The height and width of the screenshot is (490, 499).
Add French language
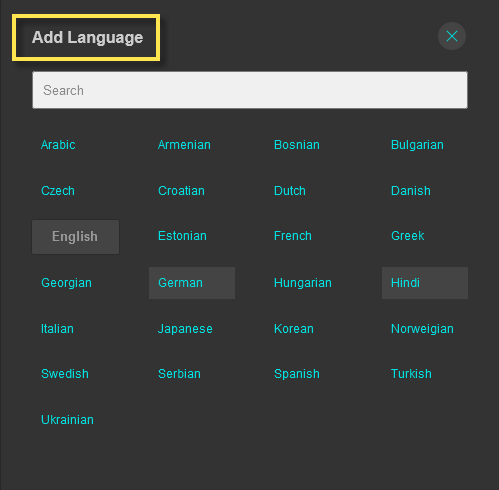coord(293,236)
